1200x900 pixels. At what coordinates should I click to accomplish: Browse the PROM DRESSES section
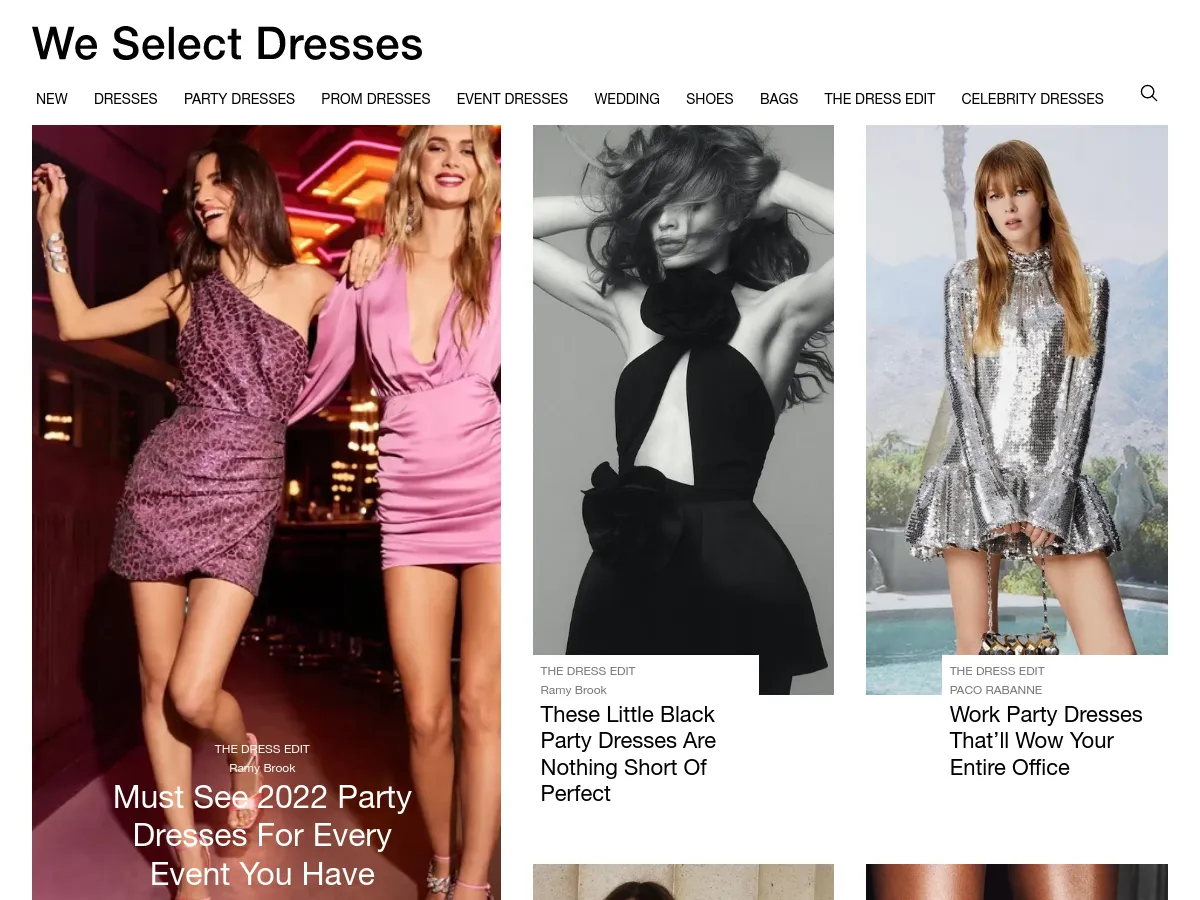[375, 99]
